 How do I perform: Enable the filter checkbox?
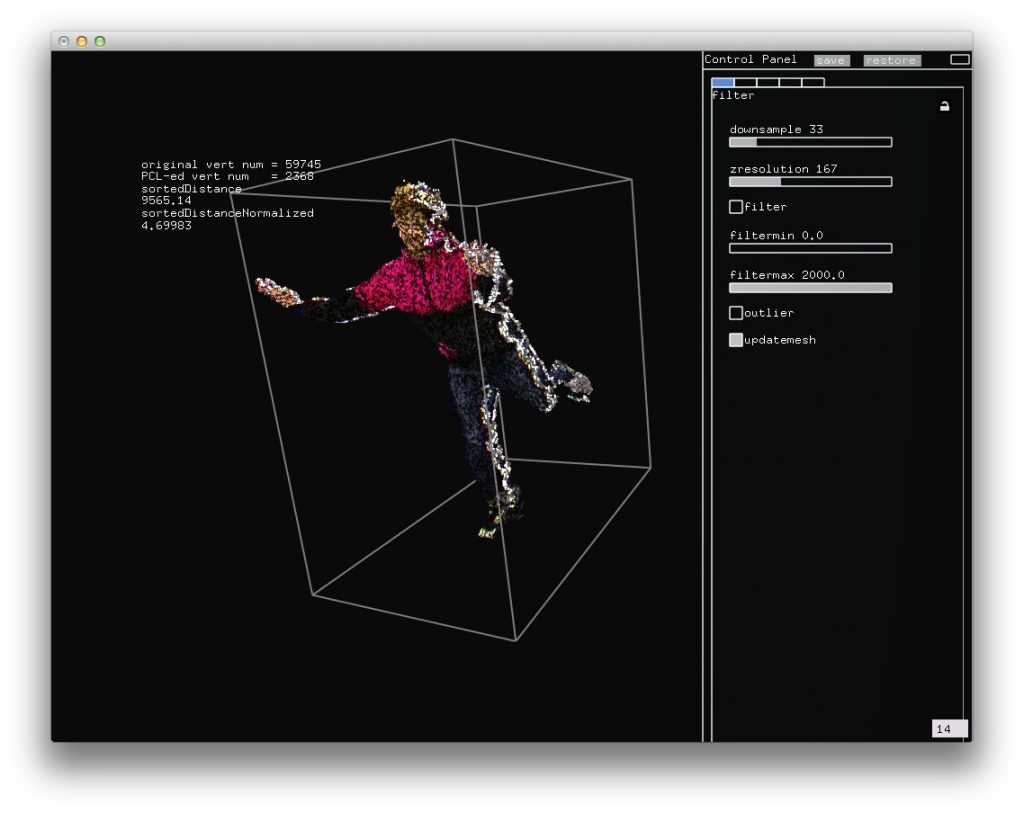pos(736,207)
